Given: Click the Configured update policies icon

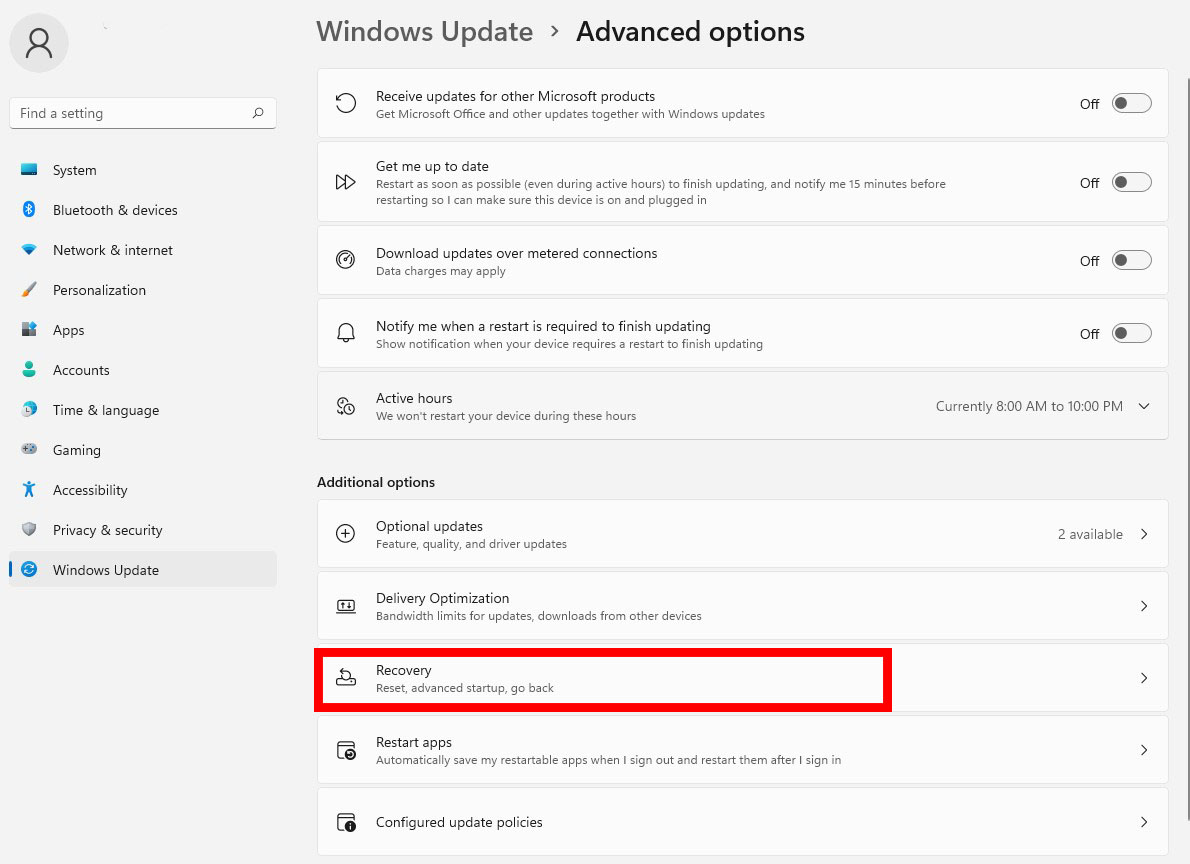Looking at the screenshot, I should tap(346, 822).
